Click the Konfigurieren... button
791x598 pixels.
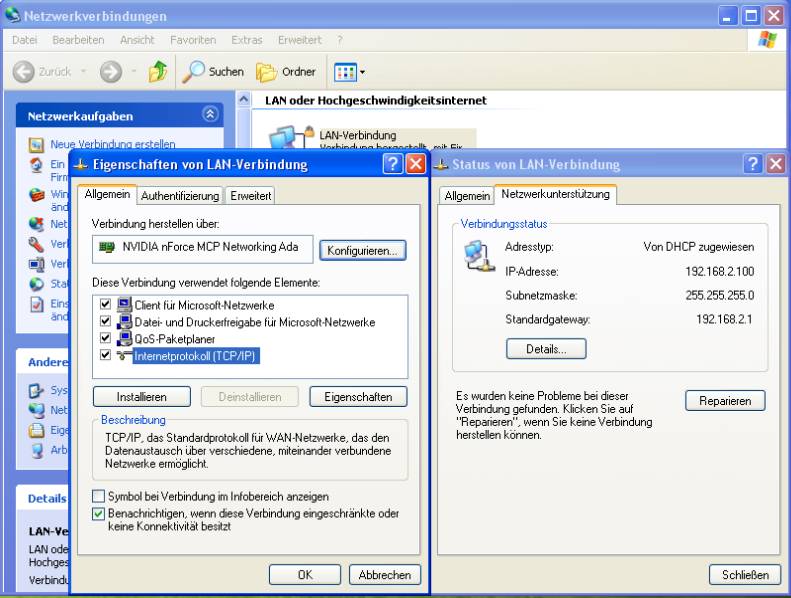click(x=362, y=250)
